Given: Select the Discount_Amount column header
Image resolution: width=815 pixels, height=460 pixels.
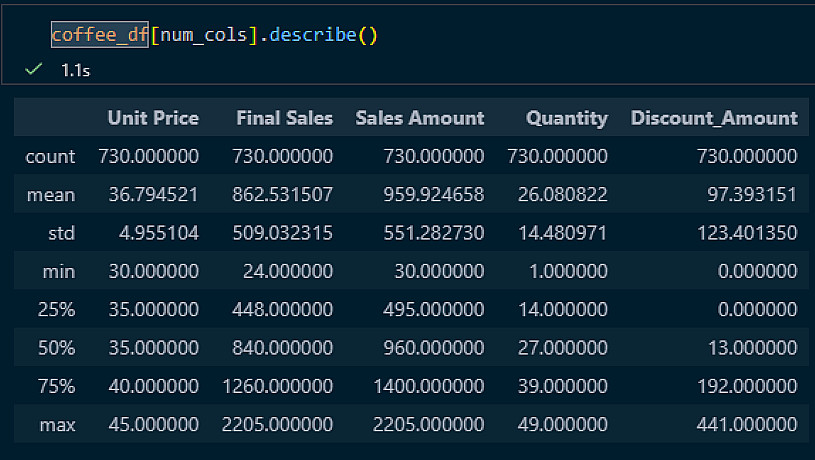Looking at the screenshot, I should click(x=714, y=118).
